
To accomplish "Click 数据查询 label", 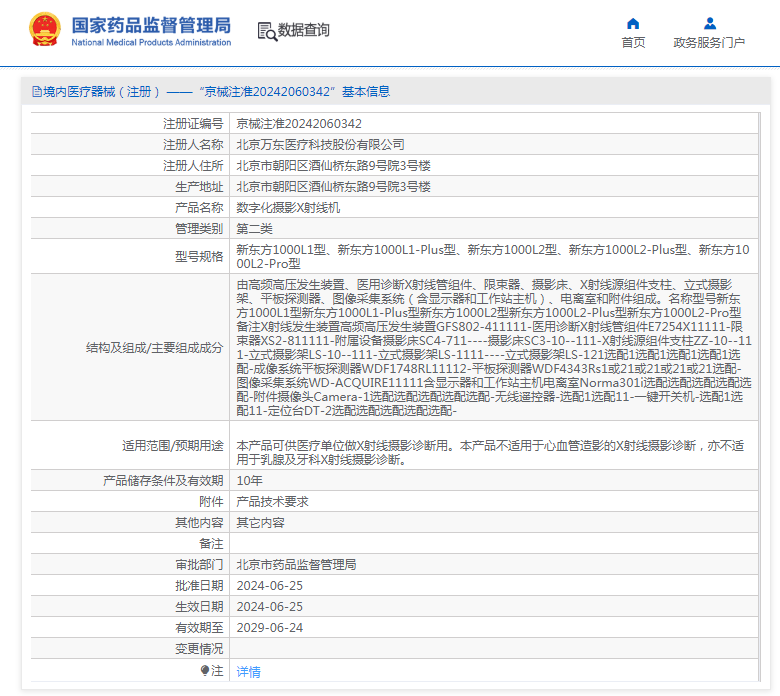I will 303,30.
